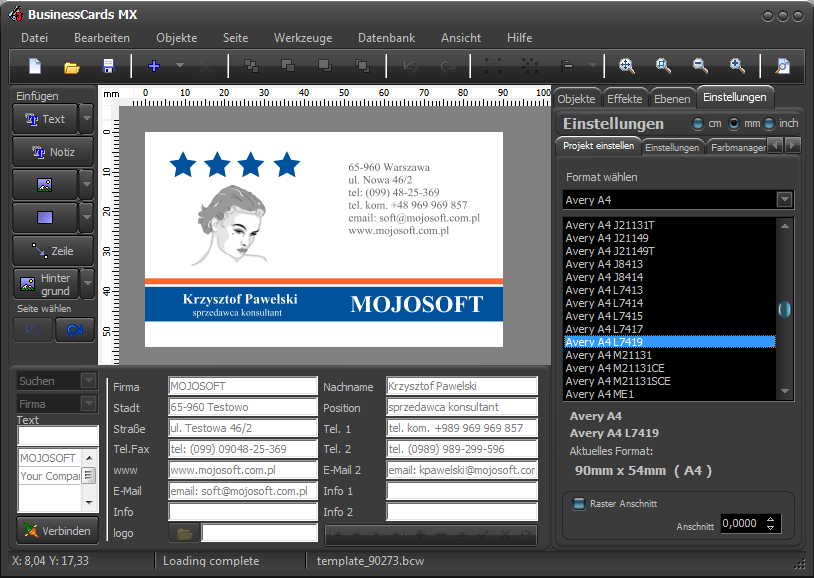Open the Farbmanager sub-tab
The width and height of the screenshot is (814, 578).
coord(738,147)
